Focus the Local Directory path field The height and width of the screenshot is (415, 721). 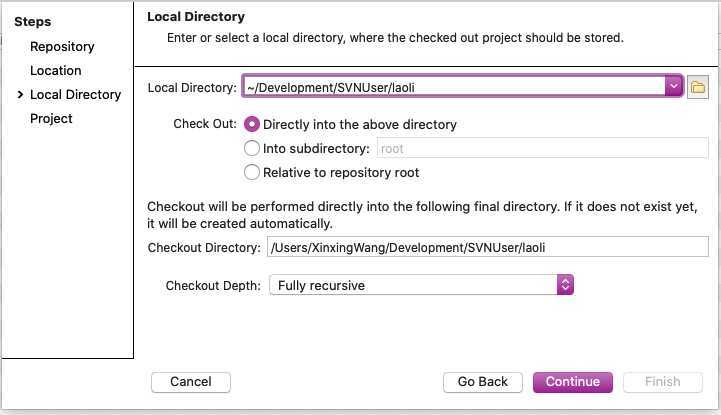click(454, 86)
